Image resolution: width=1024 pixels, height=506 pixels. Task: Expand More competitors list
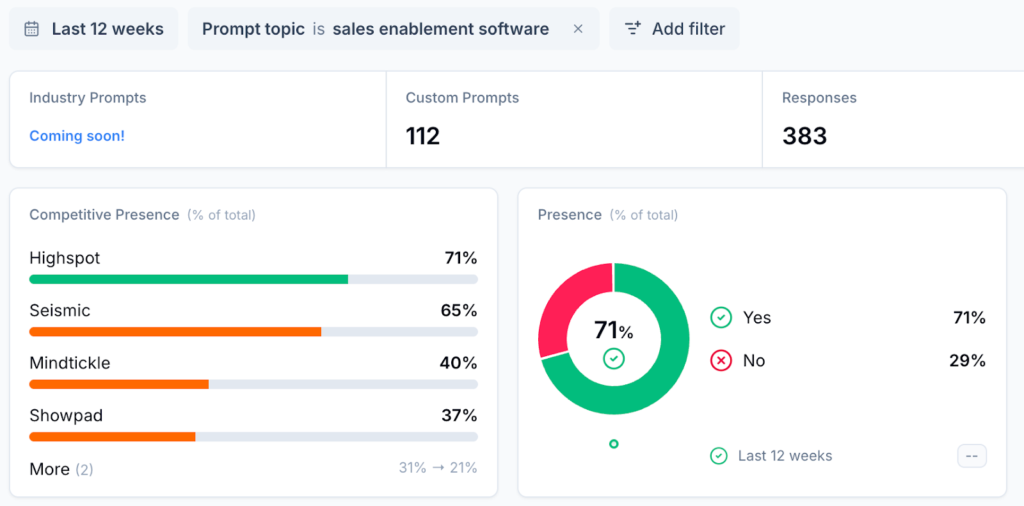(x=61, y=469)
